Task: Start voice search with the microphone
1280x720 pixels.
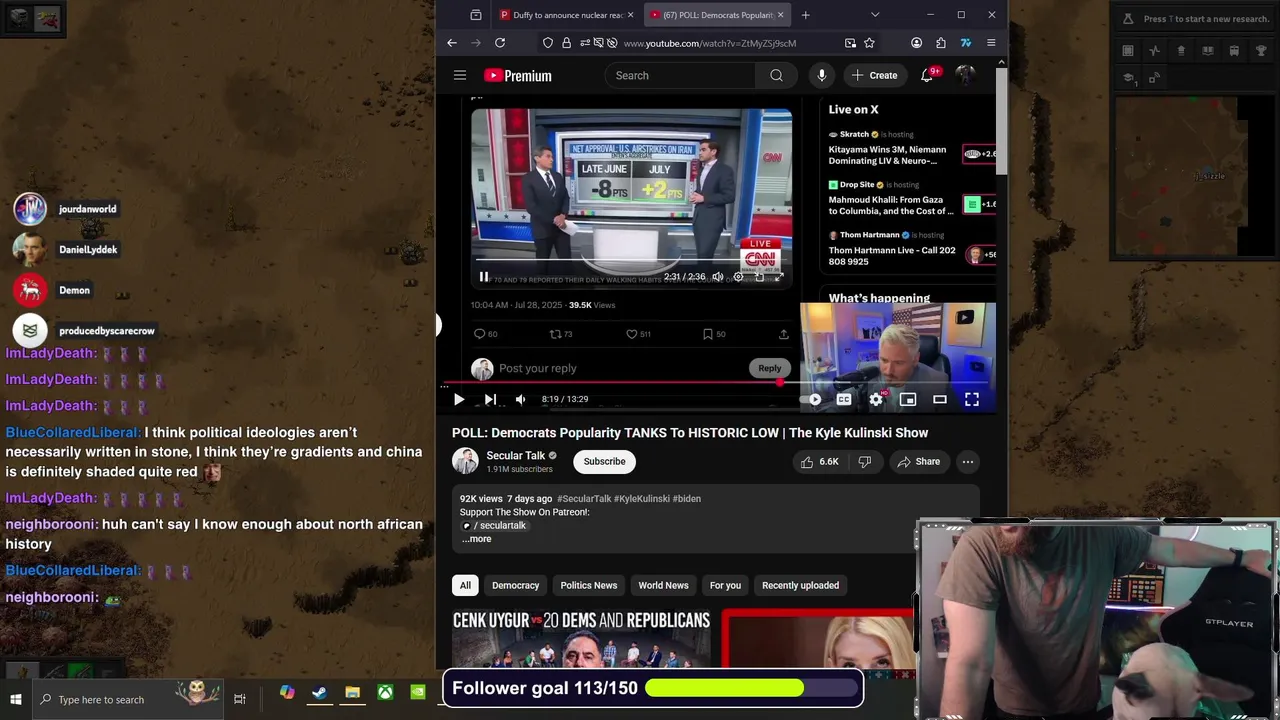Action: (x=821, y=75)
